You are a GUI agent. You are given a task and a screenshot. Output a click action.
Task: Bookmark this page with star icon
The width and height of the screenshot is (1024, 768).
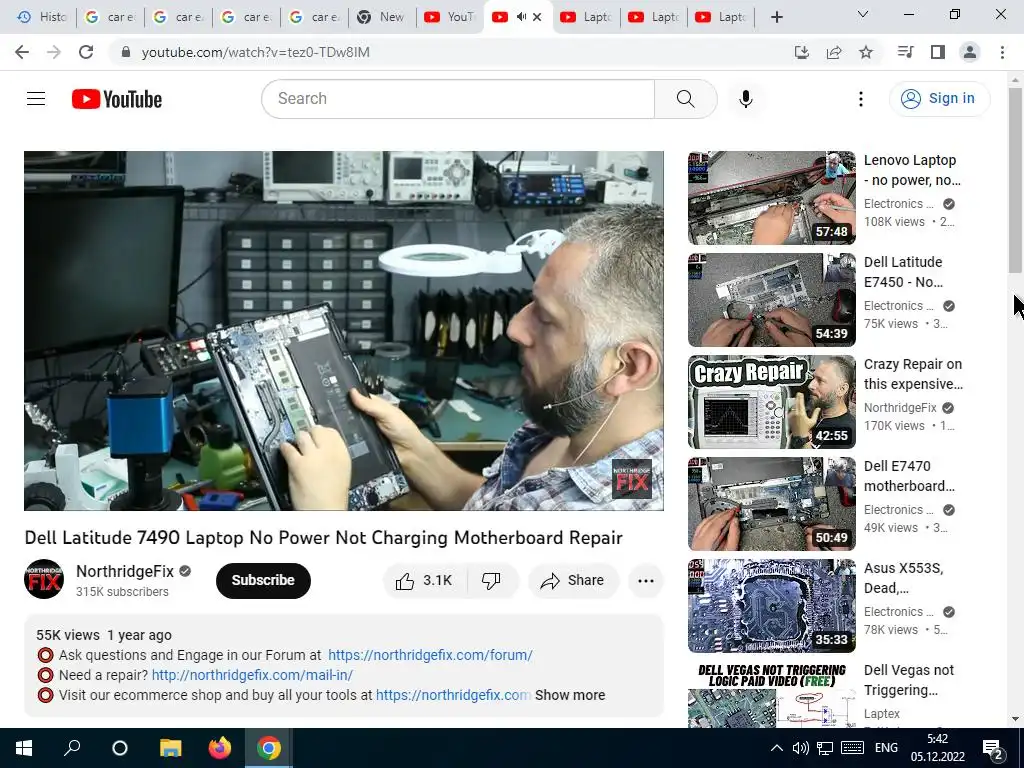[x=866, y=52]
